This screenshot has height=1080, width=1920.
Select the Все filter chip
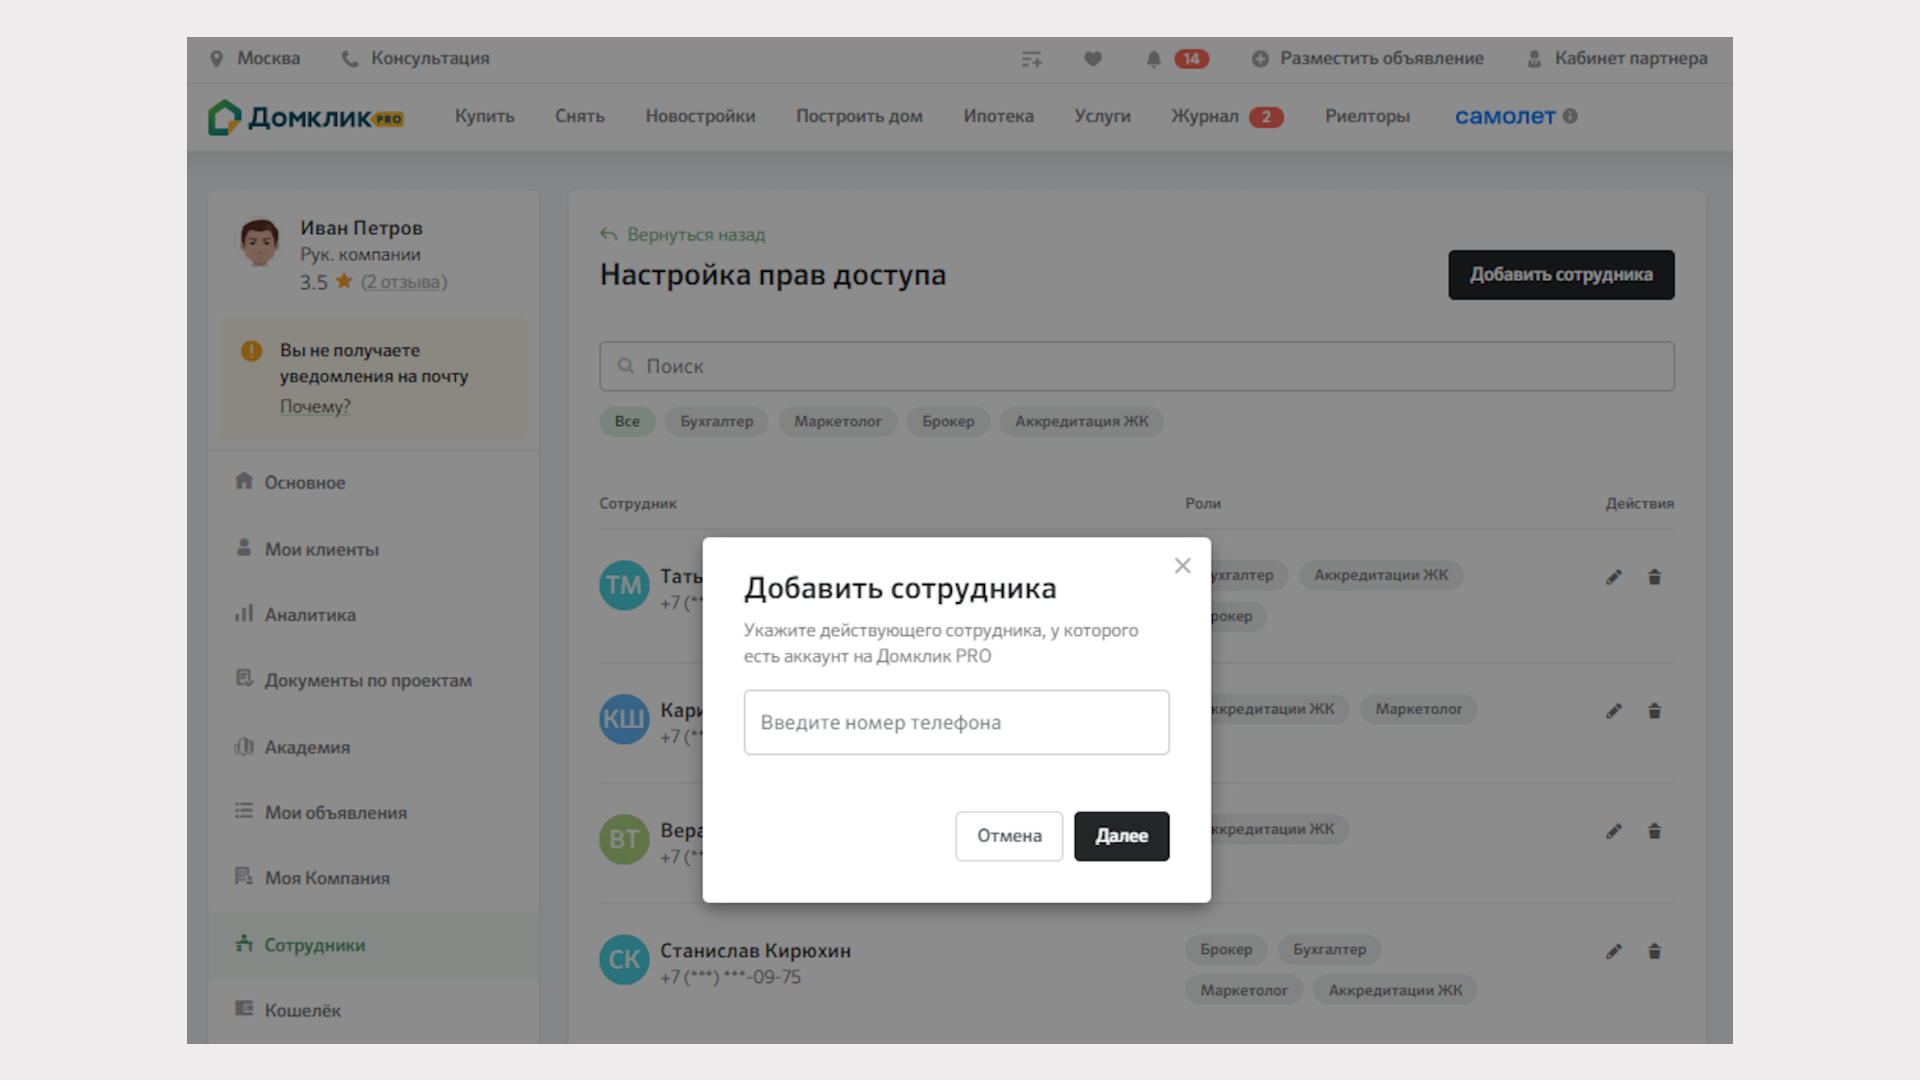click(x=627, y=422)
